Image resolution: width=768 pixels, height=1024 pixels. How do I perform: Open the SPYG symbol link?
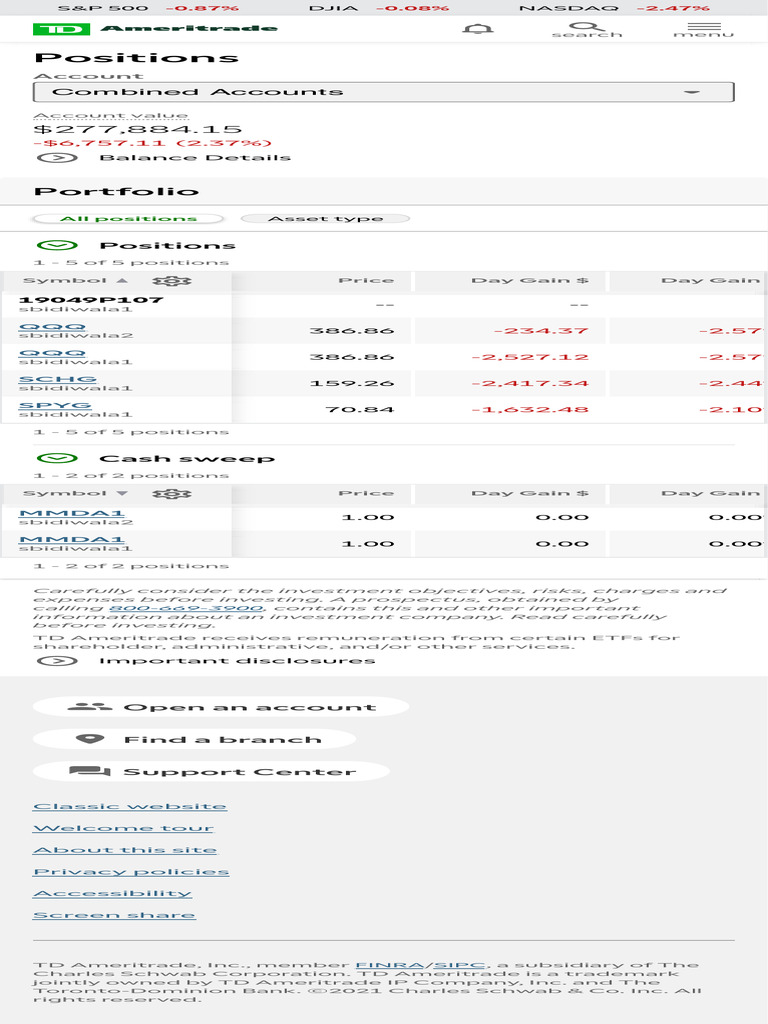55,405
